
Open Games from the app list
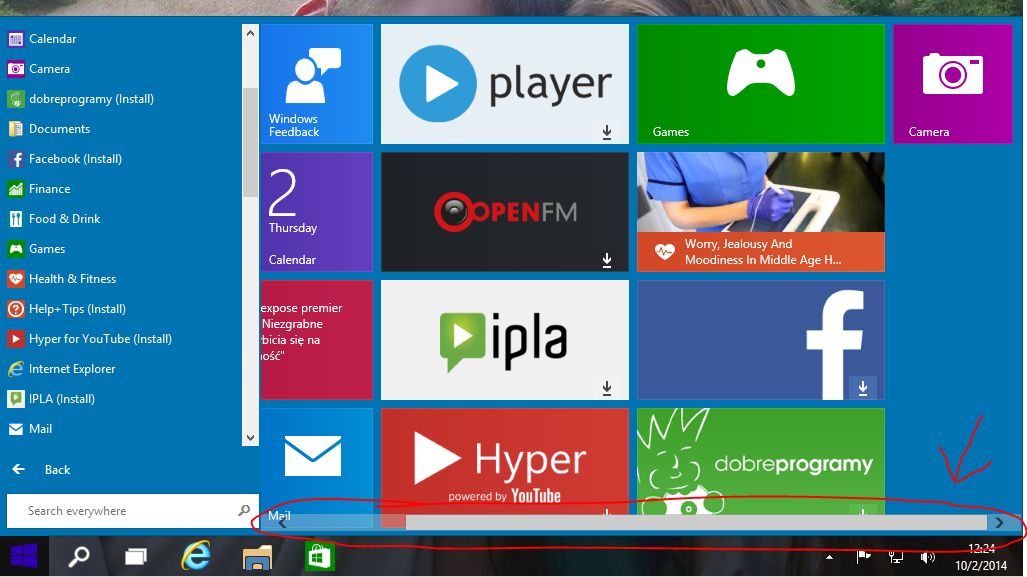click(37, 249)
